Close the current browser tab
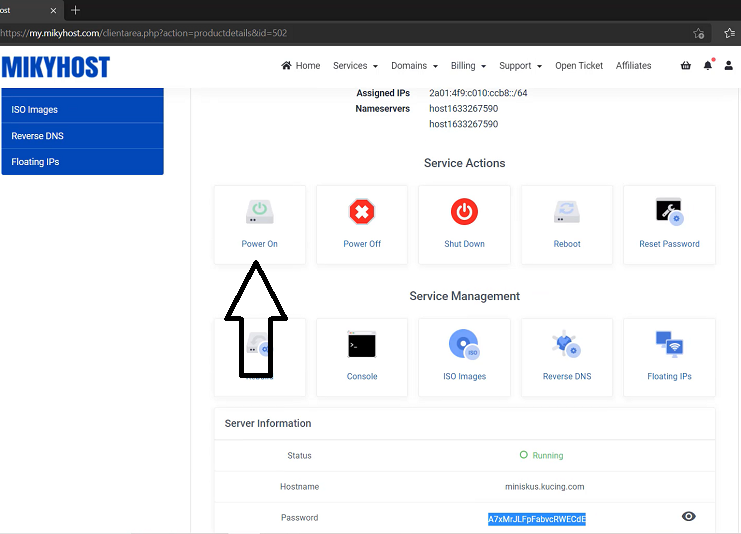Screen dimensions: 741x534 click(53, 10)
